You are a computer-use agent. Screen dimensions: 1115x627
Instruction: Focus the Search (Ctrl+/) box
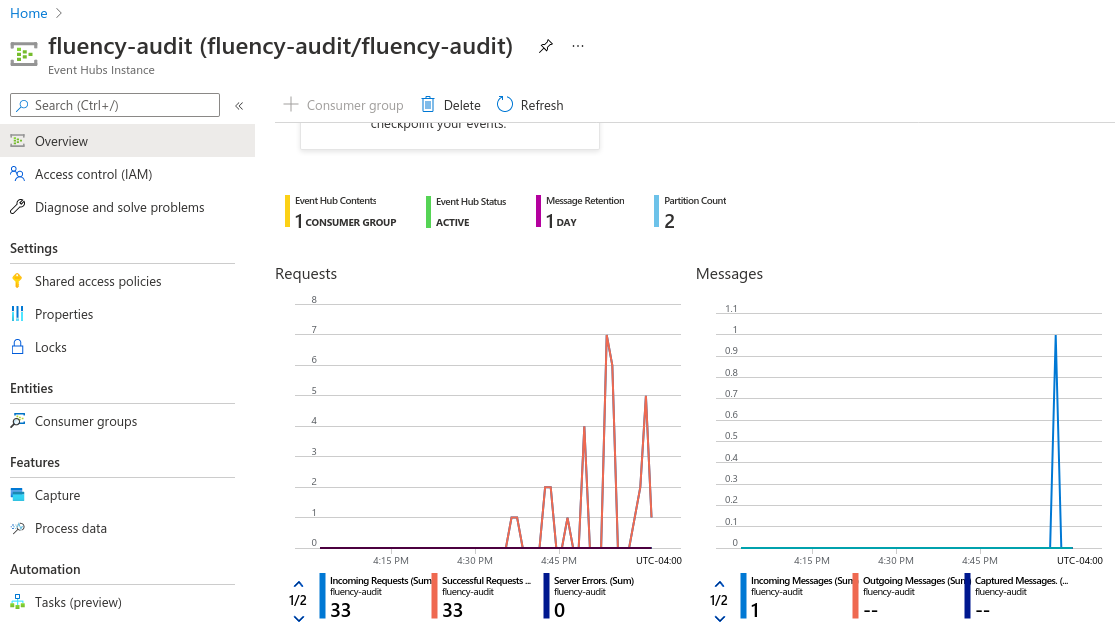[115, 105]
